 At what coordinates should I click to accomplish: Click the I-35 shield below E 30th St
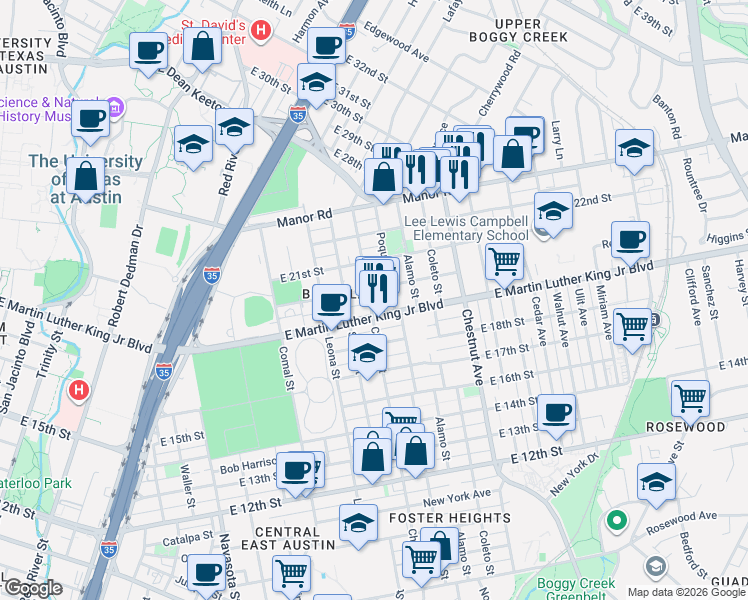tap(298, 115)
